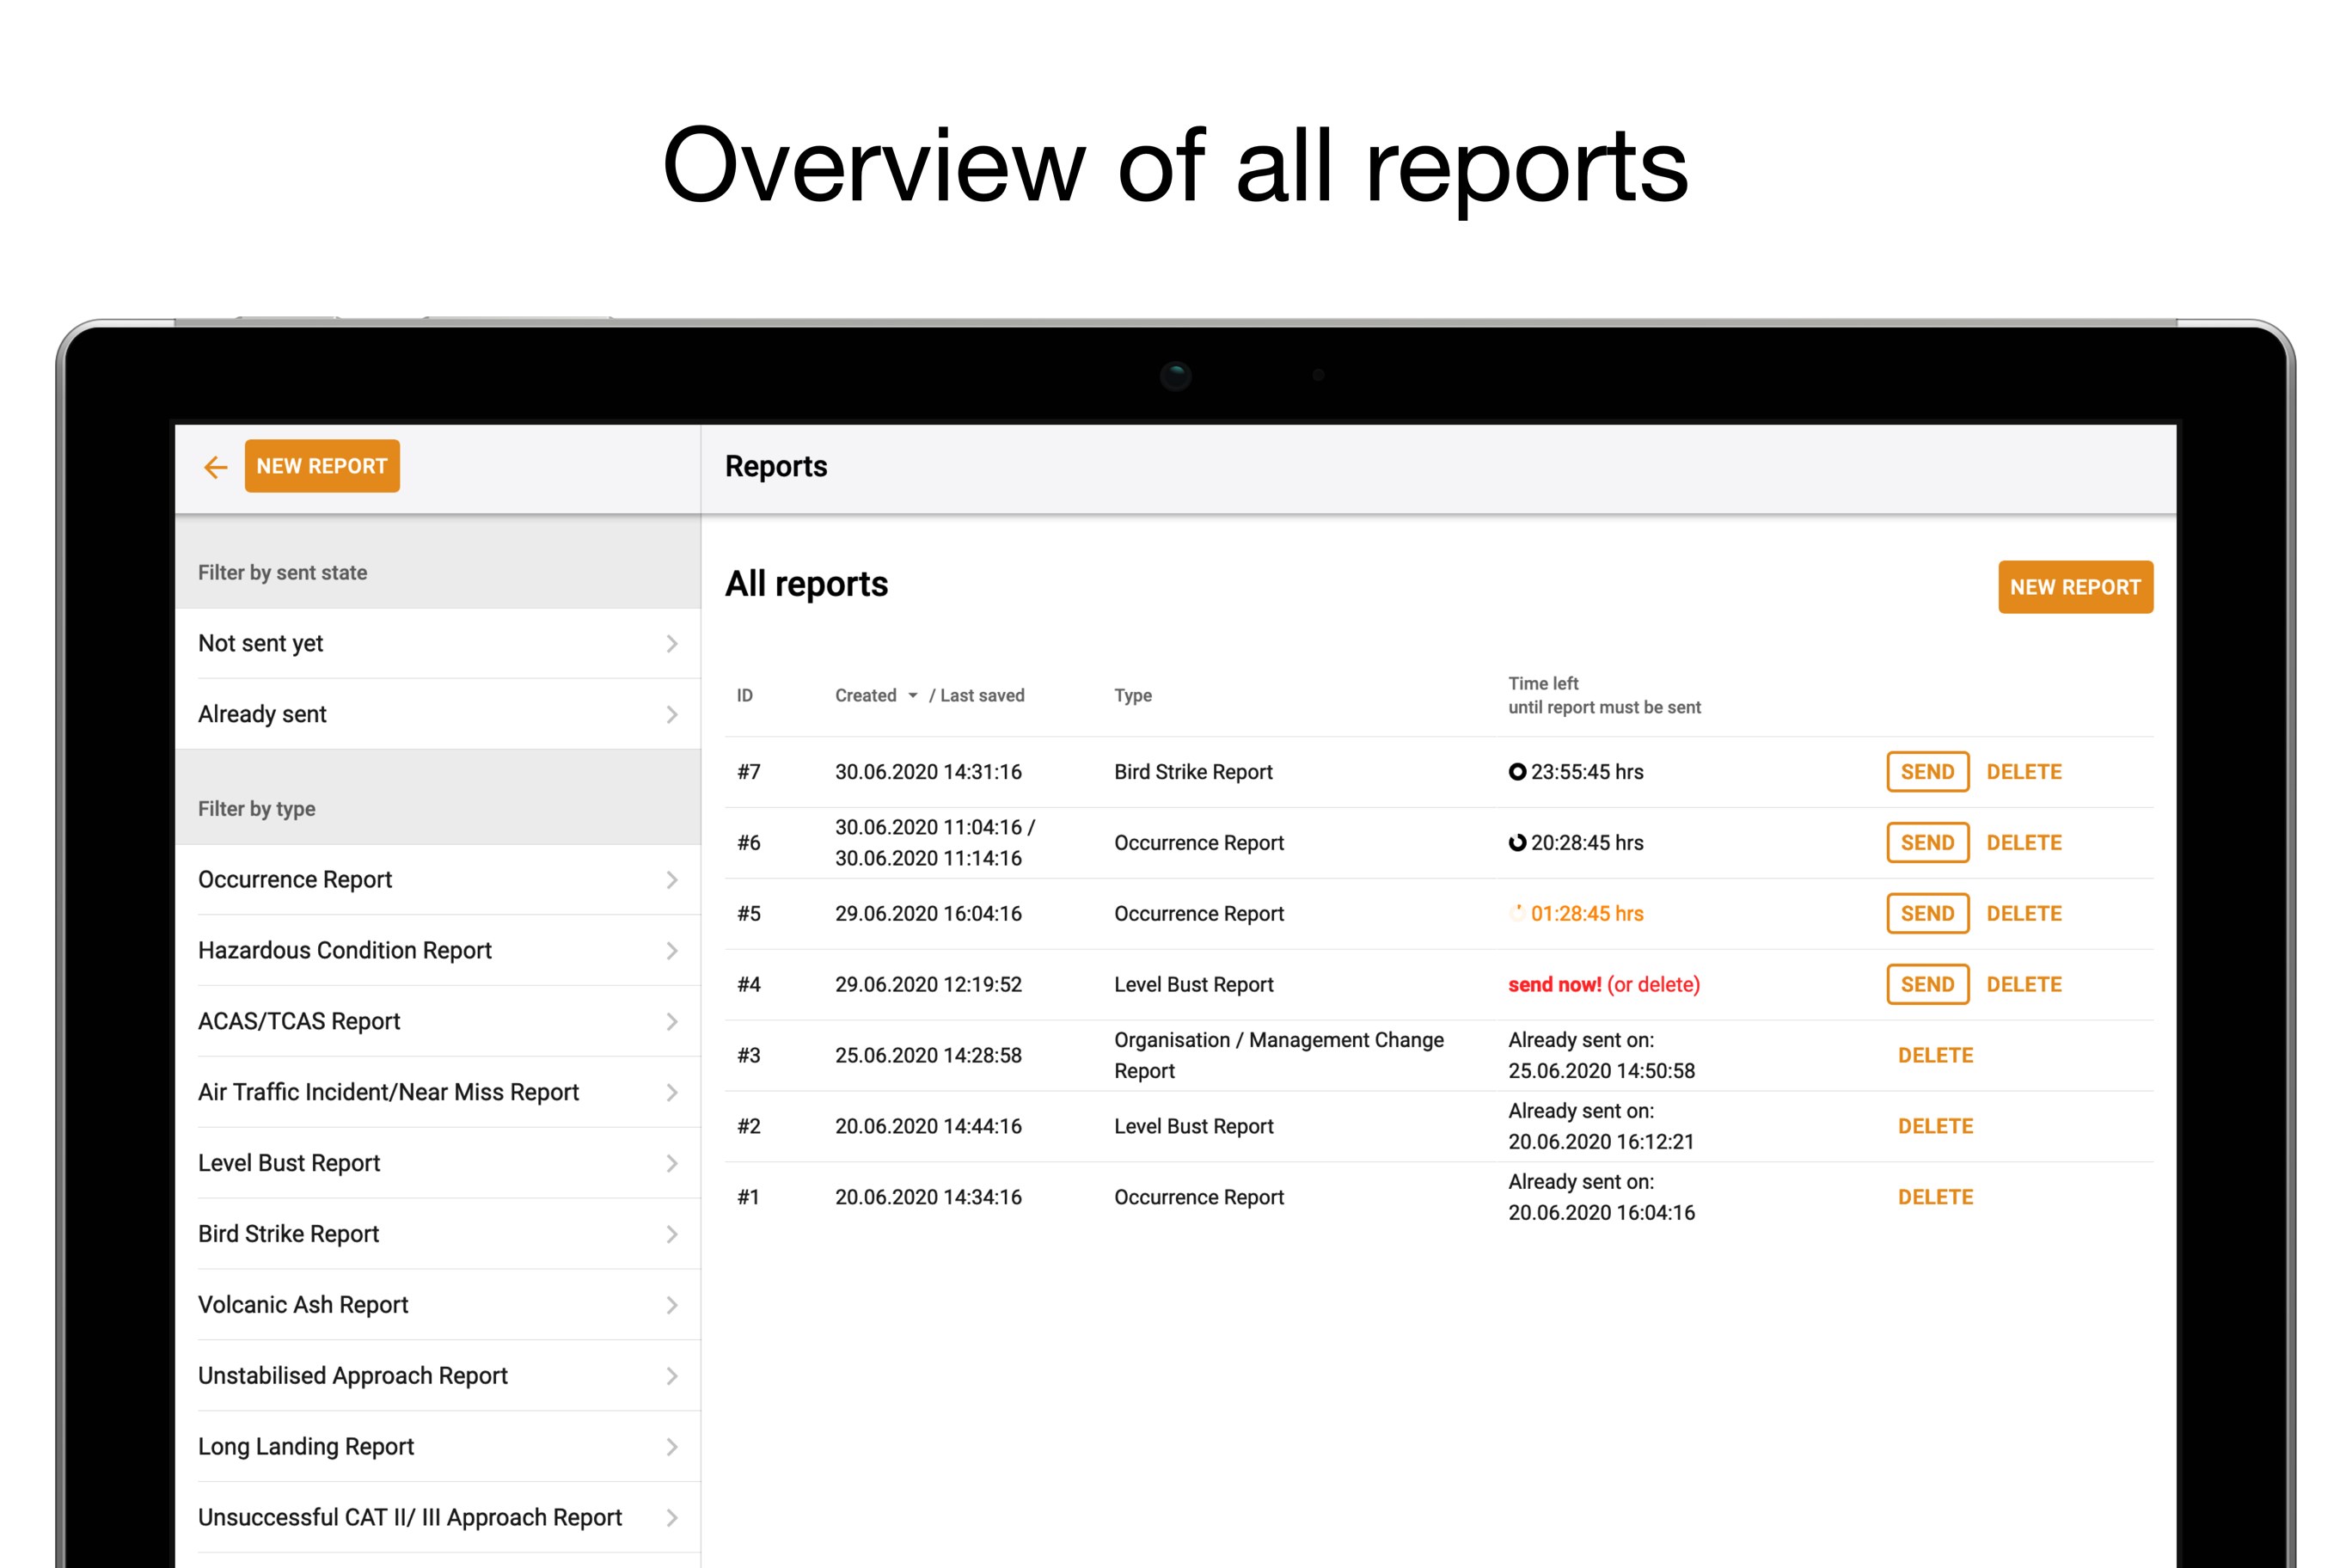The width and height of the screenshot is (2352, 1568).
Task: Click timer icon for Bird Strike report #7
Action: (x=1517, y=772)
